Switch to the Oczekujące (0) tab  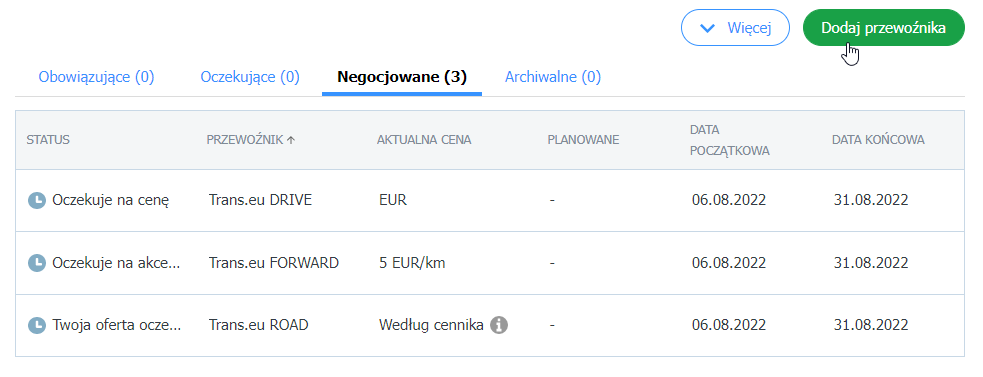[250, 77]
